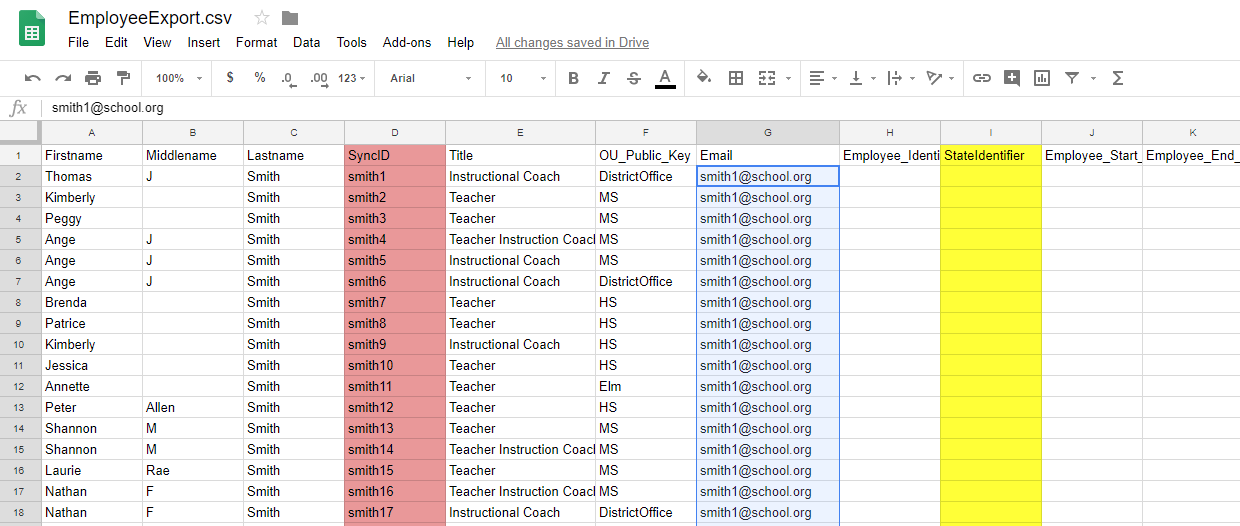Image resolution: width=1240 pixels, height=526 pixels.
Task: Open the Add-ons menu
Action: (x=407, y=42)
